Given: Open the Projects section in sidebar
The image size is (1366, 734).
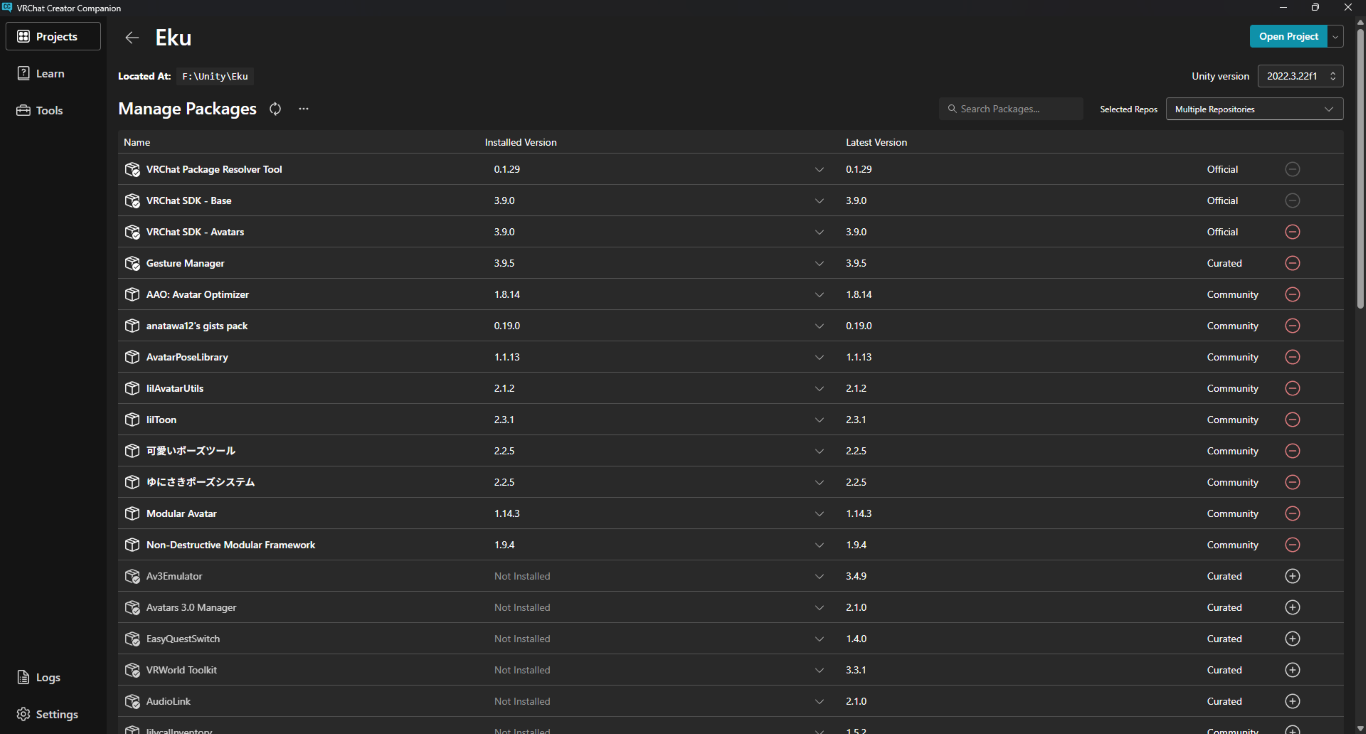Looking at the screenshot, I should (x=53, y=36).
